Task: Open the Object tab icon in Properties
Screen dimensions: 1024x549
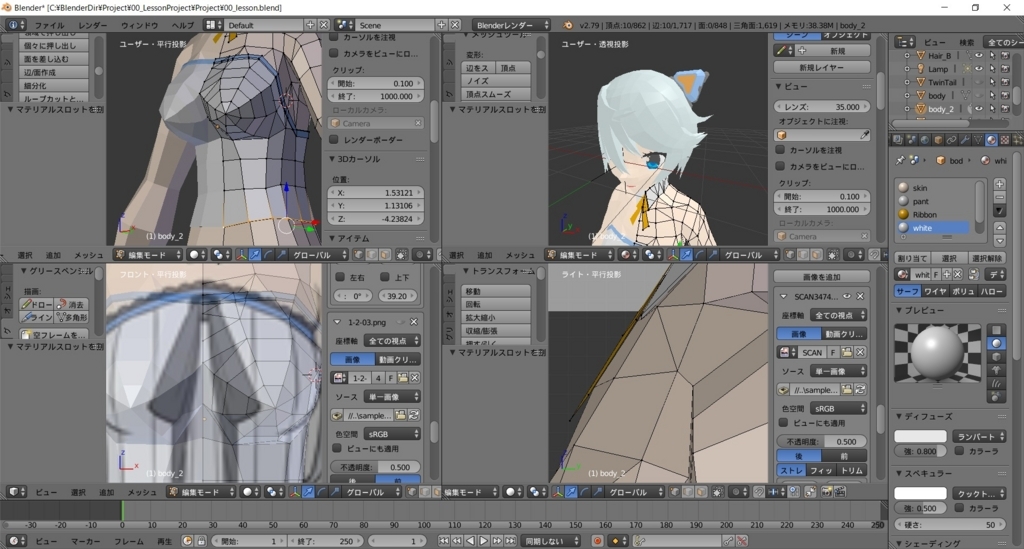Action: pyautogui.click(x=938, y=140)
